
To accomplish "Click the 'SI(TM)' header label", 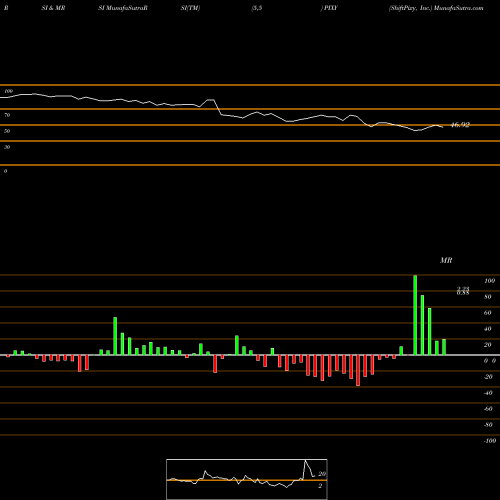I will (x=190, y=8).
